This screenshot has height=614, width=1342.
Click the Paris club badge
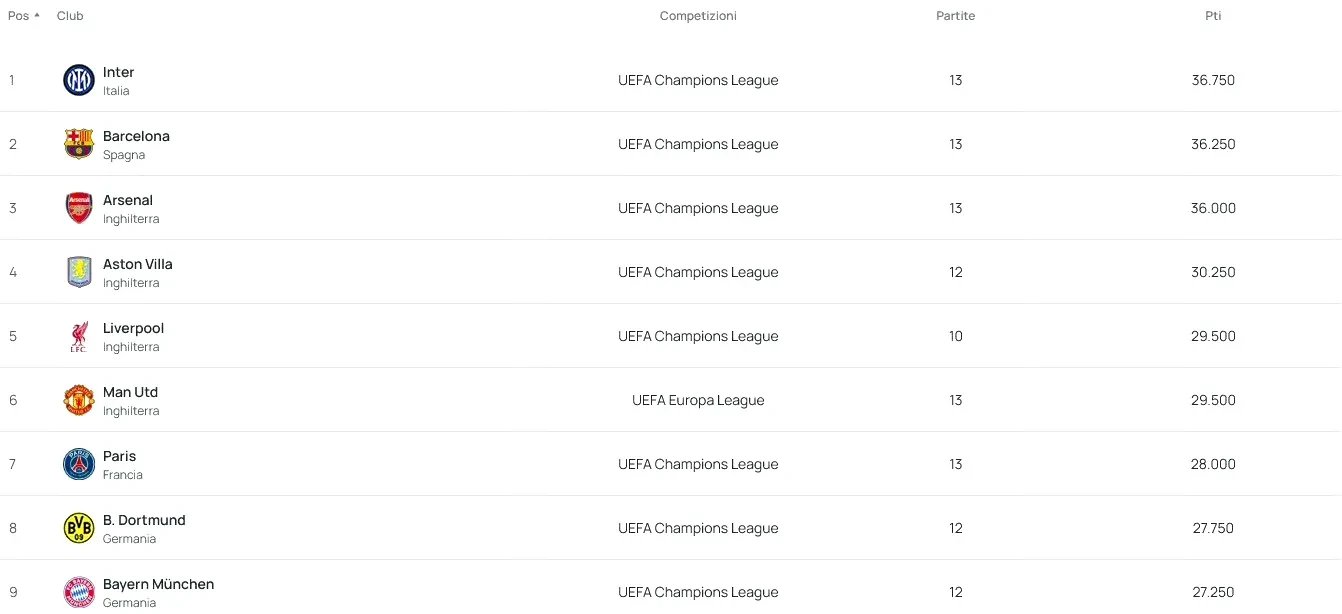click(x=79, y=464)
